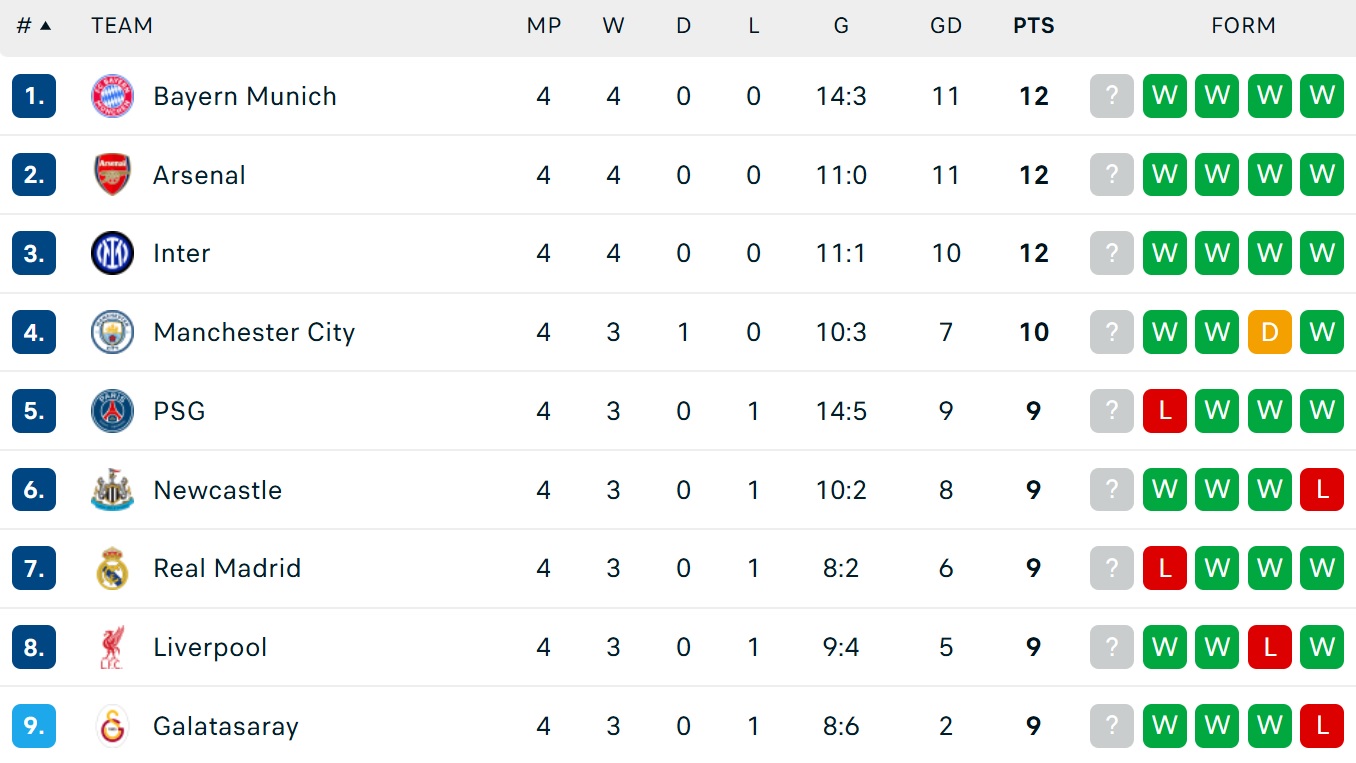Click Bayern Munich's gray upcoming match badge
Viewport: 1356px width, 763px height.
click(x=1111, y=96)
